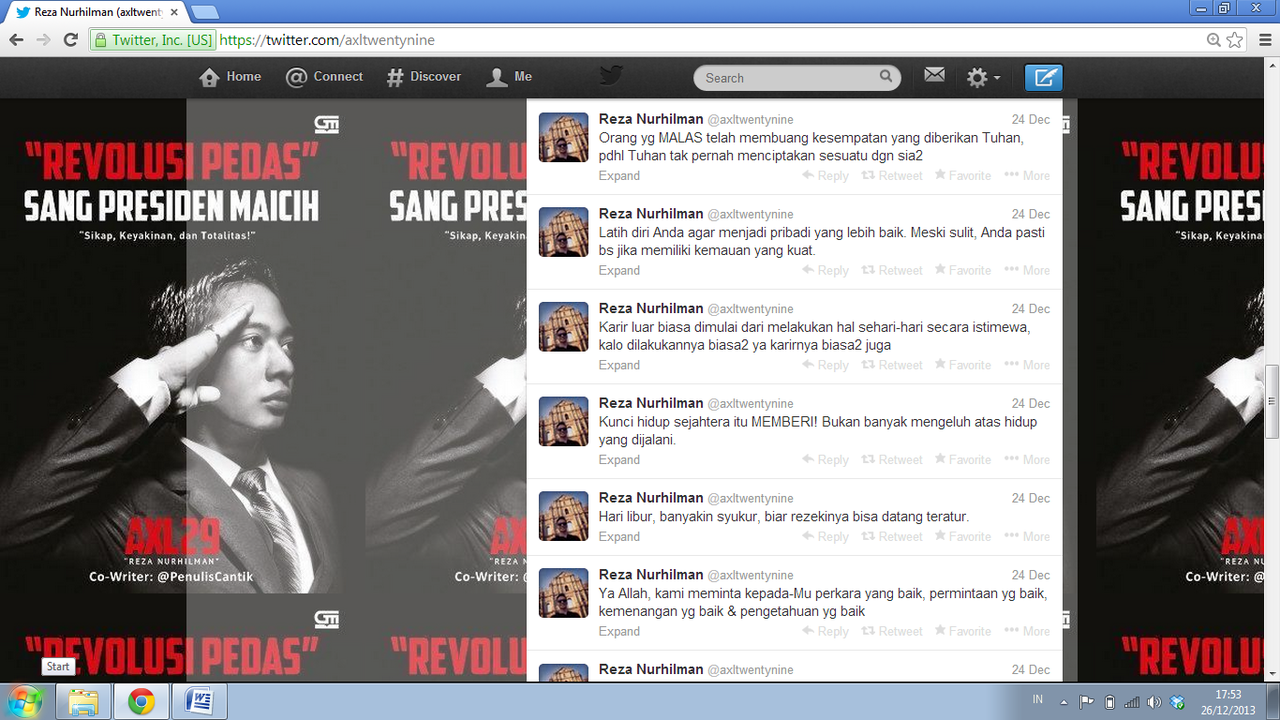Open Direct Messages envelope icon
1280x720 pixels.
[x=934, y=76]
